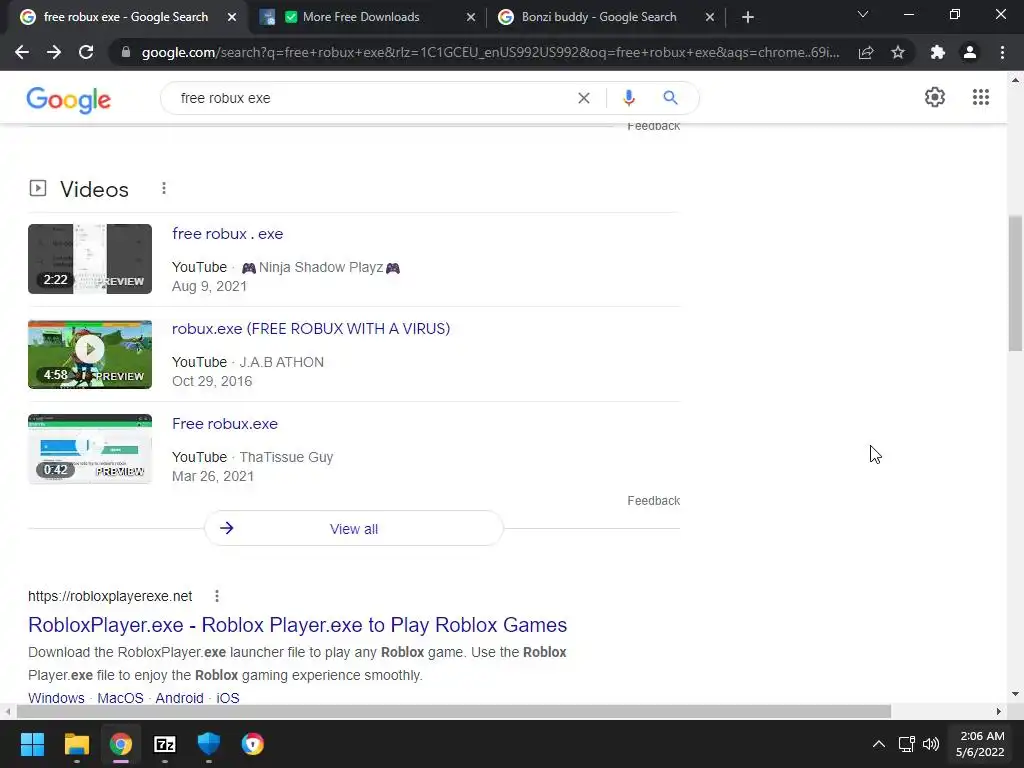Go to Google home via logo

coord(69,100)
